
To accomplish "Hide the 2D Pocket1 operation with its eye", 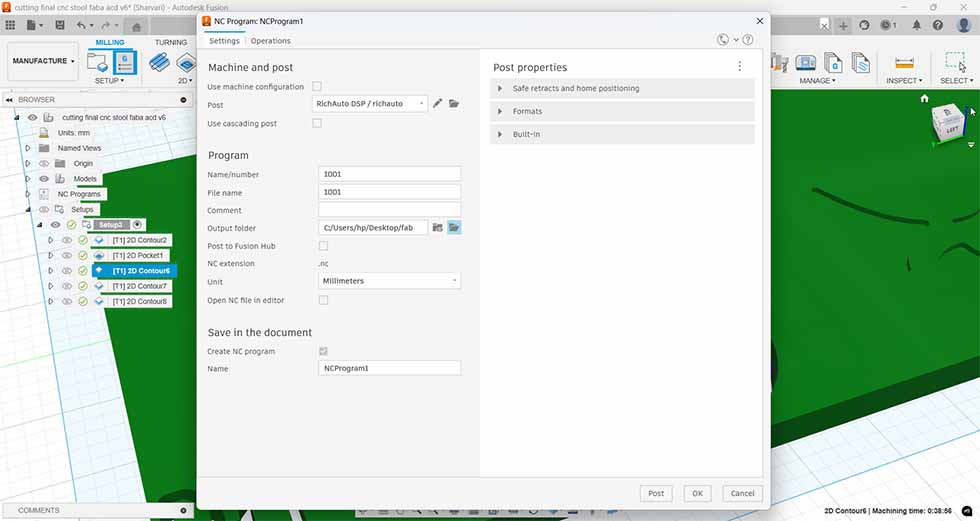I will pos(67,256).
